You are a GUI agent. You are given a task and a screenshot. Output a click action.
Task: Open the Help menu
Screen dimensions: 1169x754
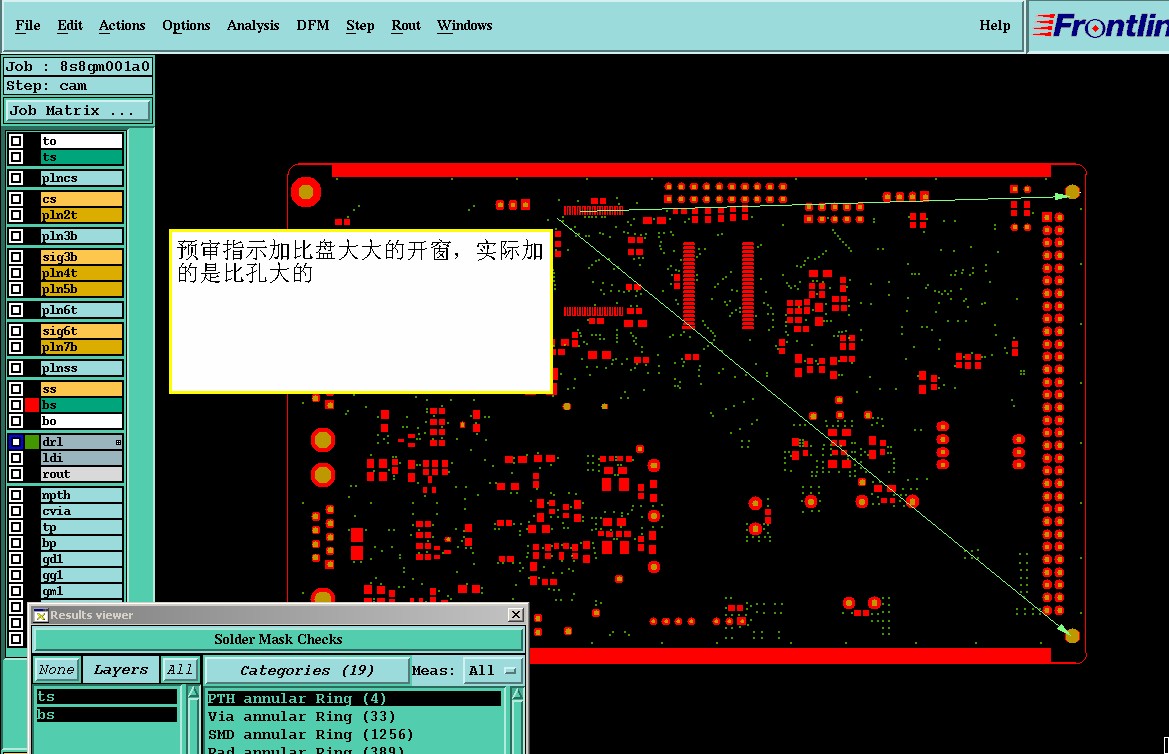[995, 25]
